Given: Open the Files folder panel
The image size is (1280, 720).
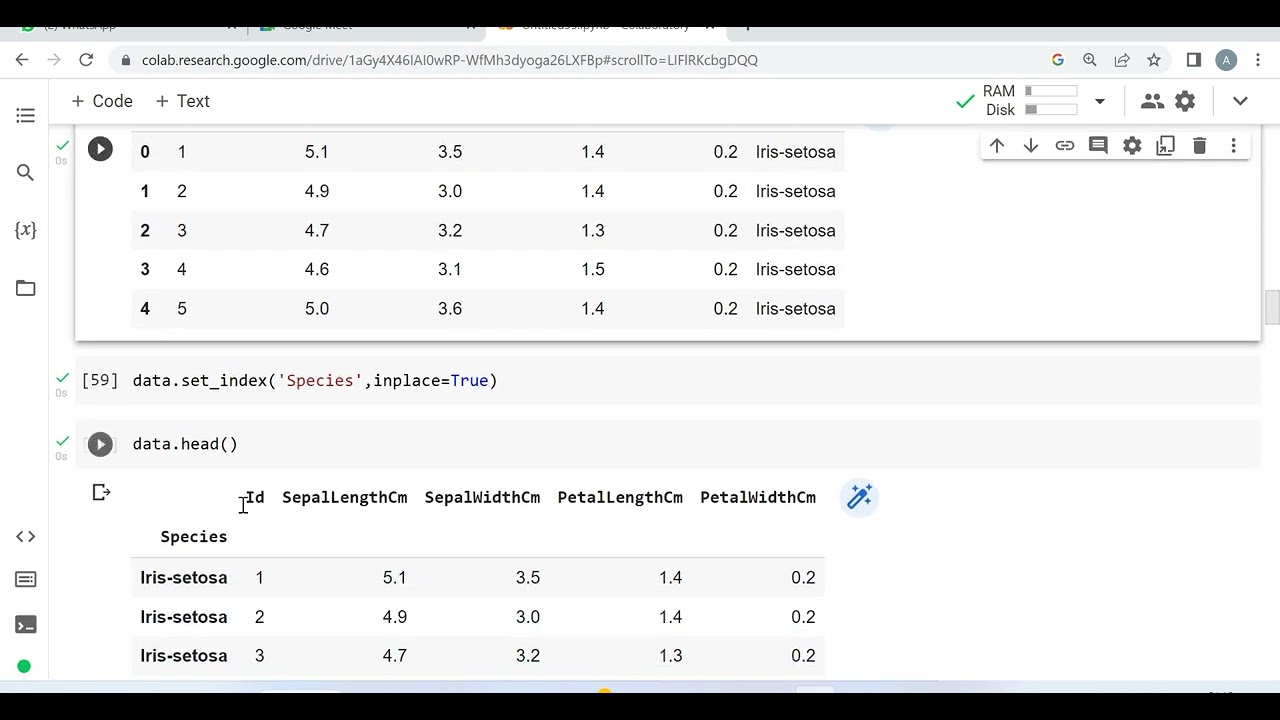Looking at the screenshot, I should coord(26,288).
